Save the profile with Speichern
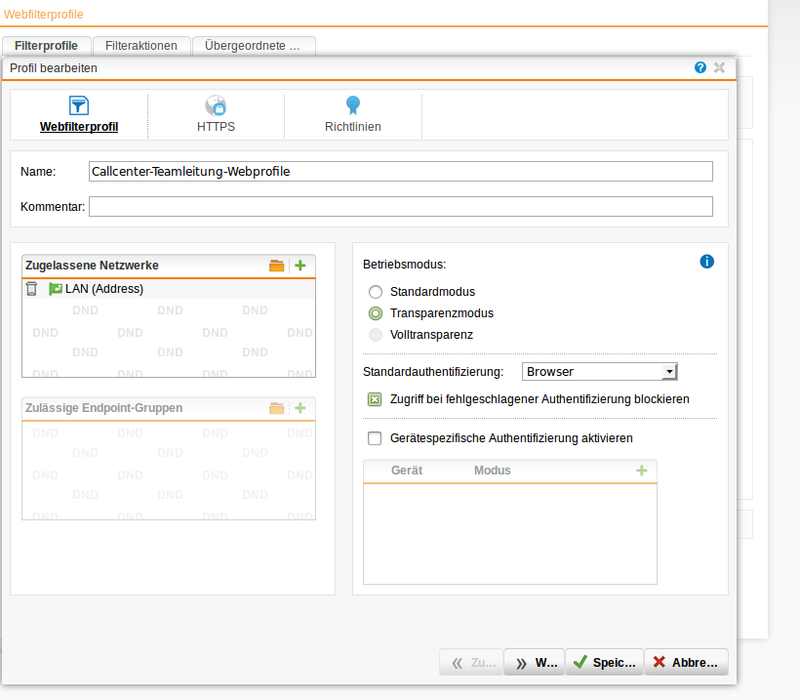The image size is (800, 700). [x=604, y=662]
